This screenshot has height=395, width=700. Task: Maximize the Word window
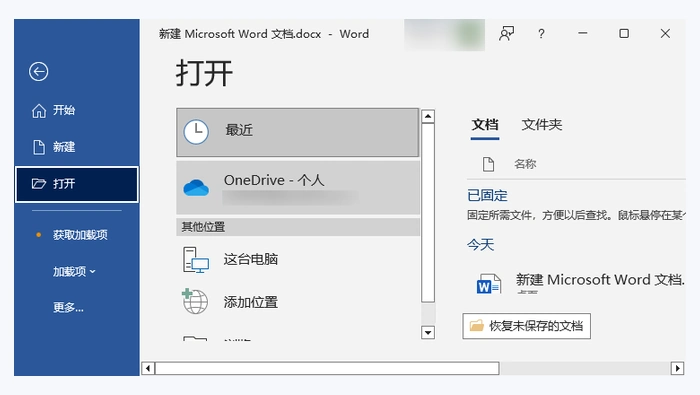click(624, 33)
